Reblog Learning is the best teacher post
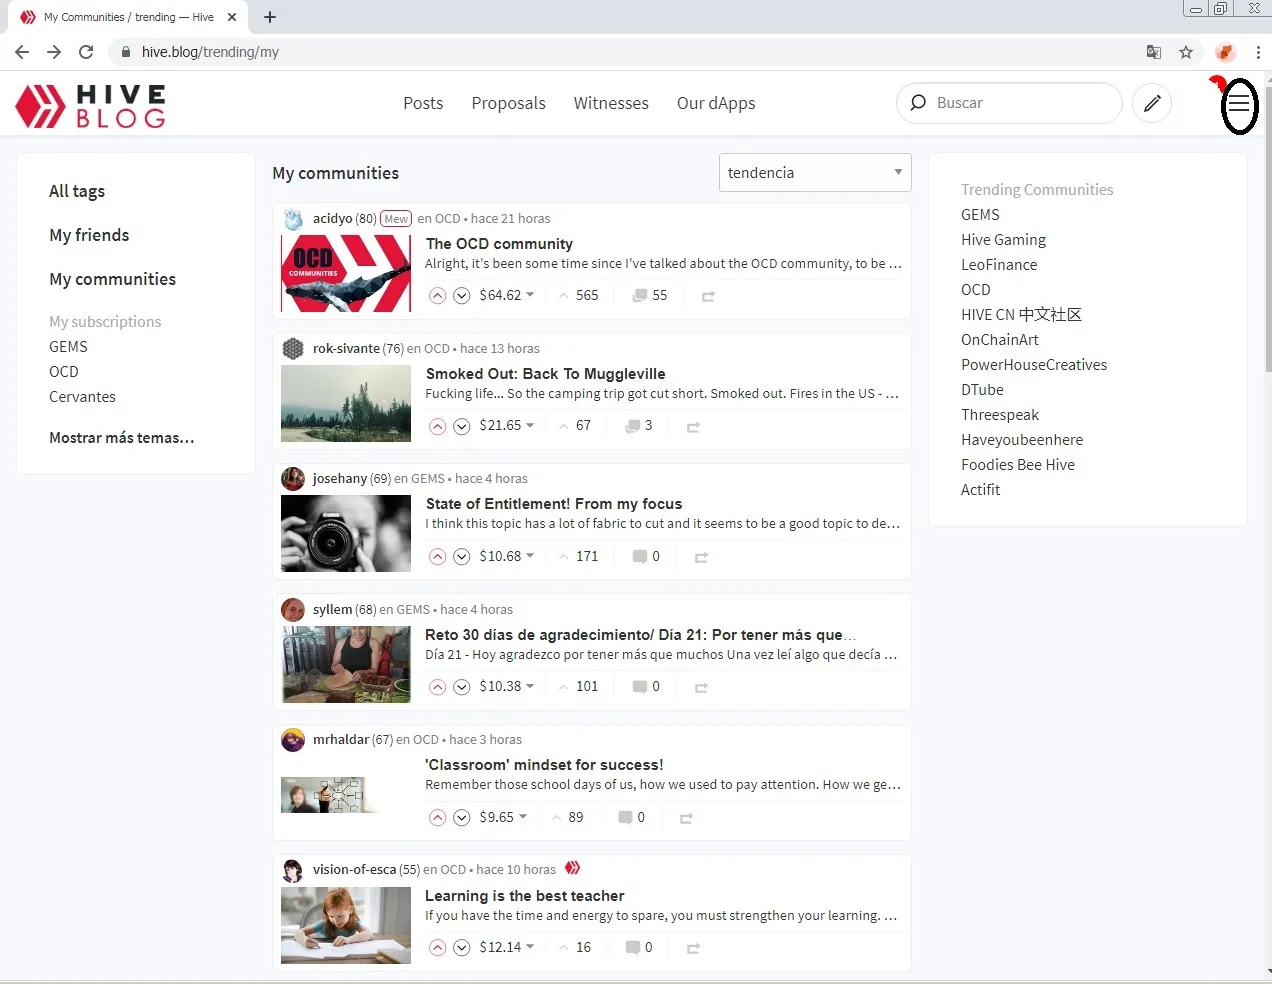The height and width of the screenshot is (984, 1272). click(x=693, y=948)
